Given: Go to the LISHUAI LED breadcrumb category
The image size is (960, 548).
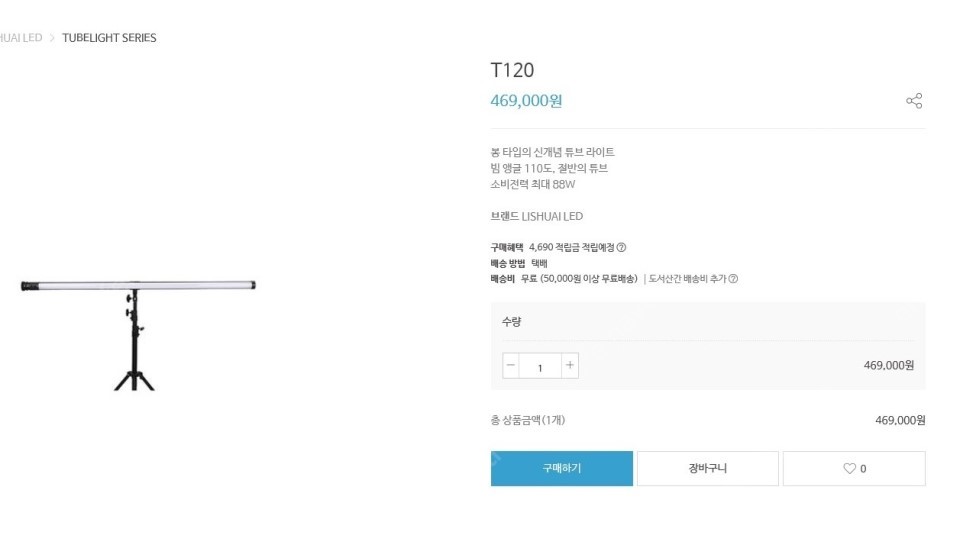Looking at the screenshot, I should coord(20,38).
